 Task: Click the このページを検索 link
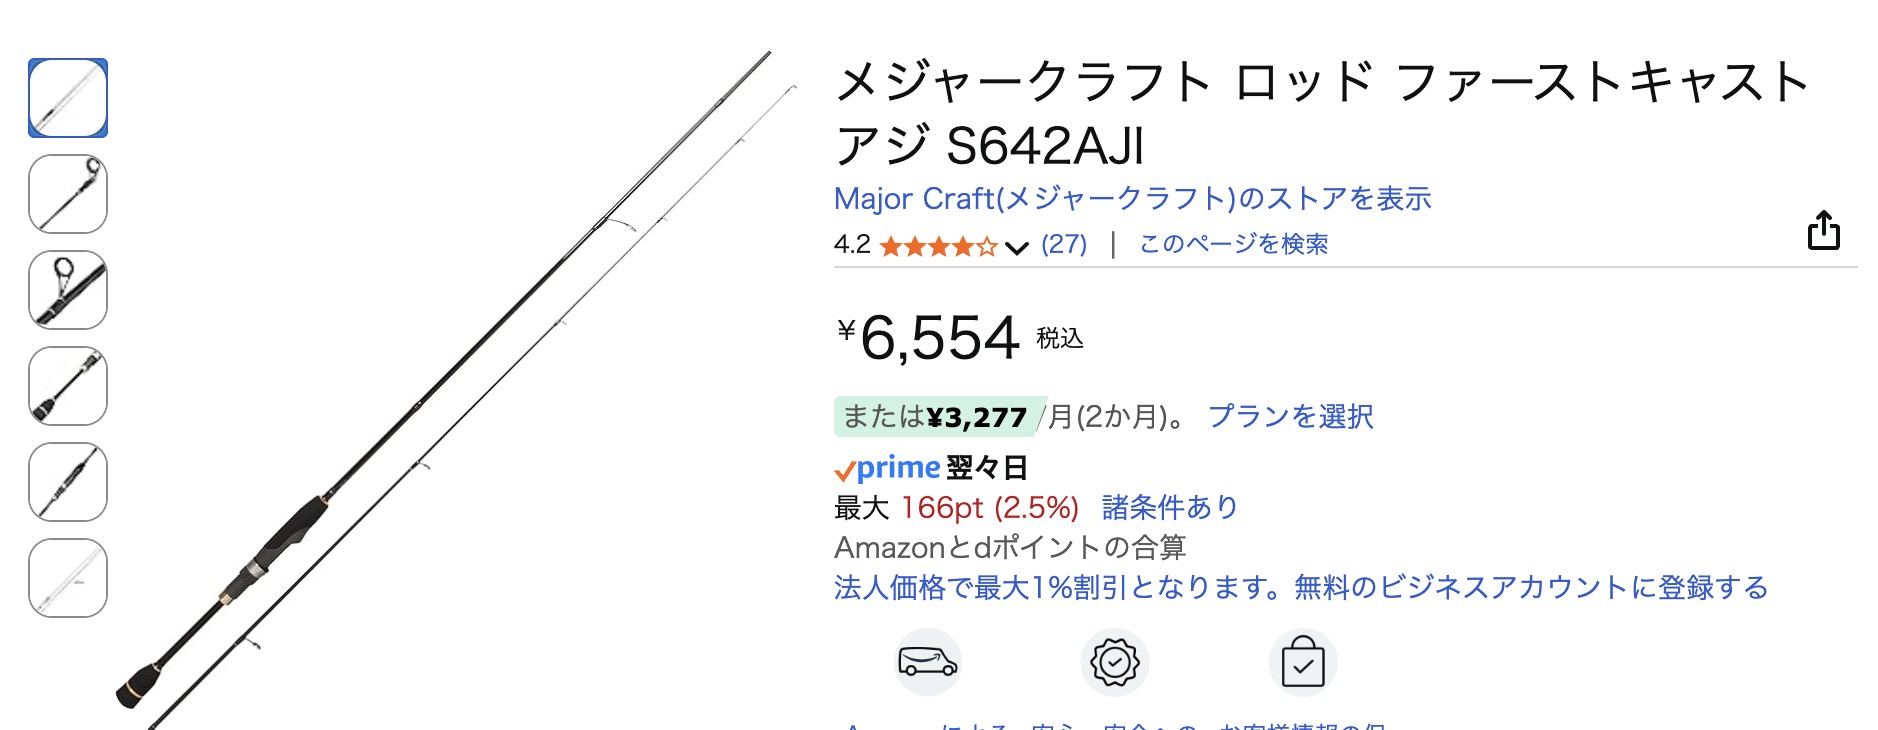tap(1233, 245)
